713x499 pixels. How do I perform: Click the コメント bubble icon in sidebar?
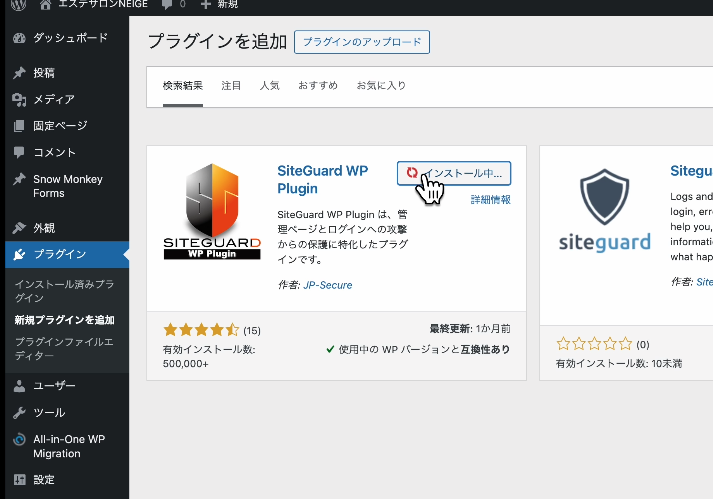click(x=19, y=152)
